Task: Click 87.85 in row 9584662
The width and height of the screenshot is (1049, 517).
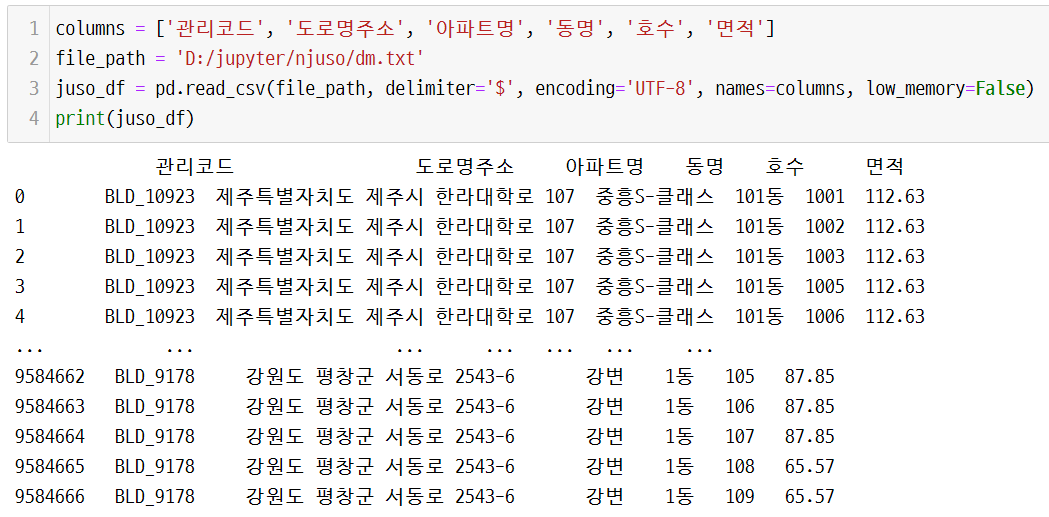Action: (x=810, y=377)
